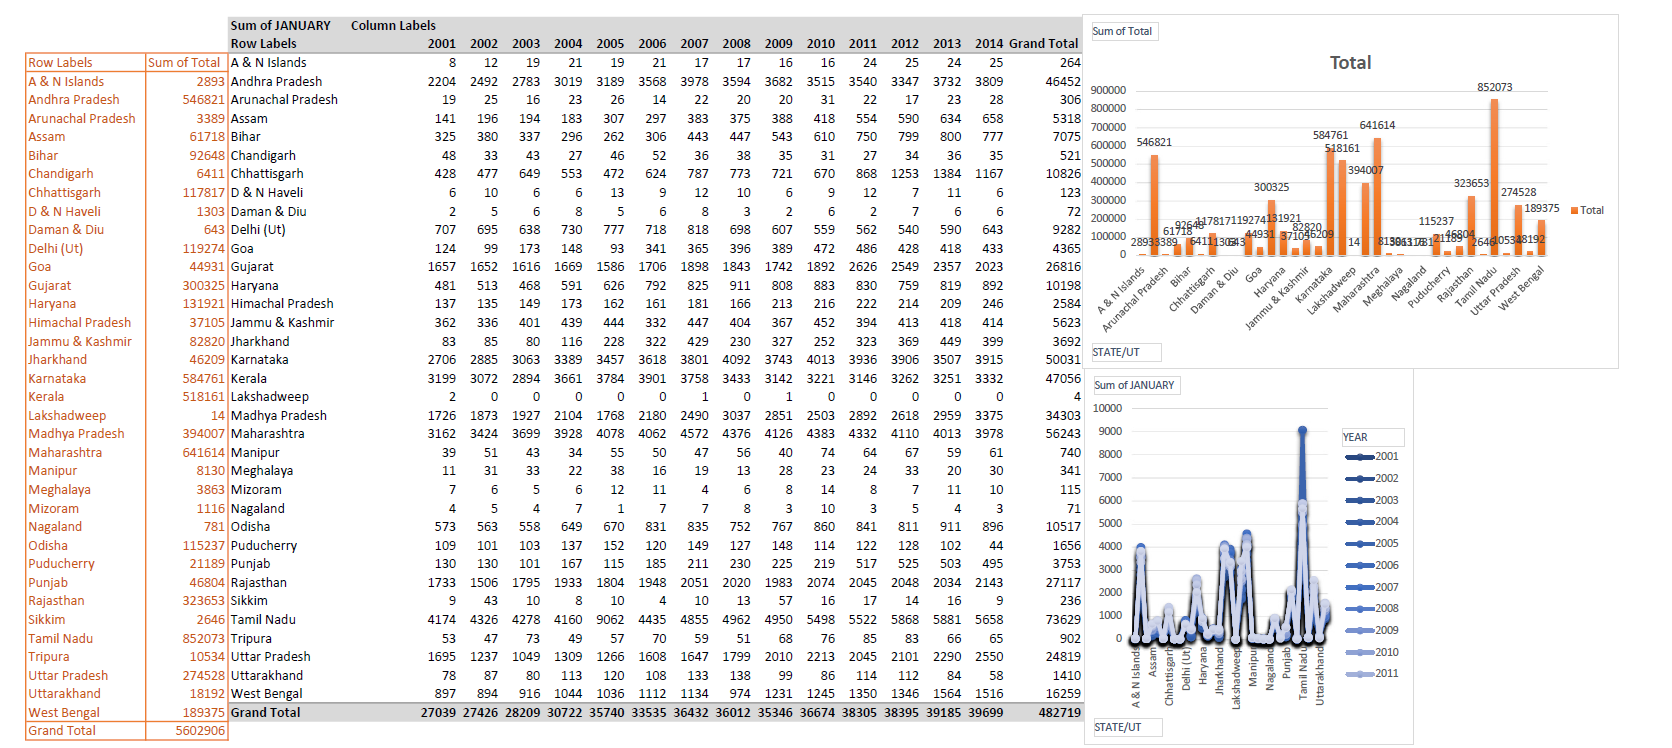Select the 27039 total cell under 2001

438,712
